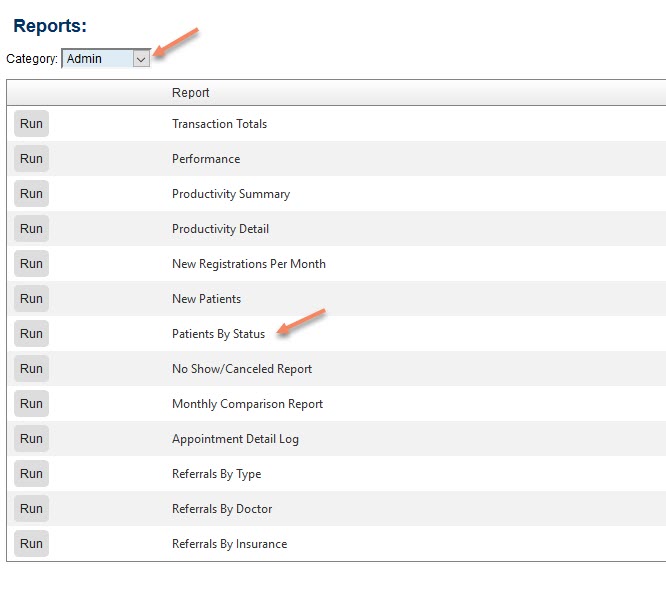
Task: Run New Registrations Per Month report
Action: tap(31, 263)
